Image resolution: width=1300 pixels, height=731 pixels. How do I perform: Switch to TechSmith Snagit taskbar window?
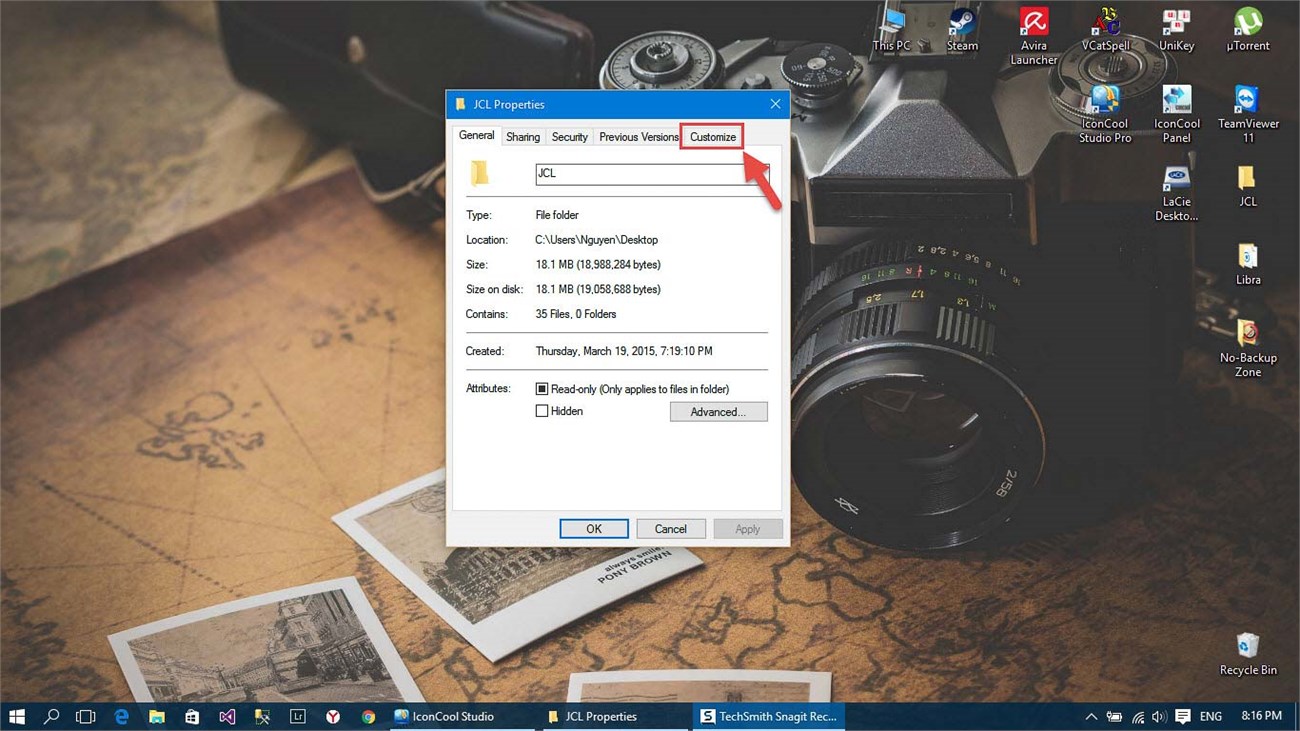coord(769,716)
